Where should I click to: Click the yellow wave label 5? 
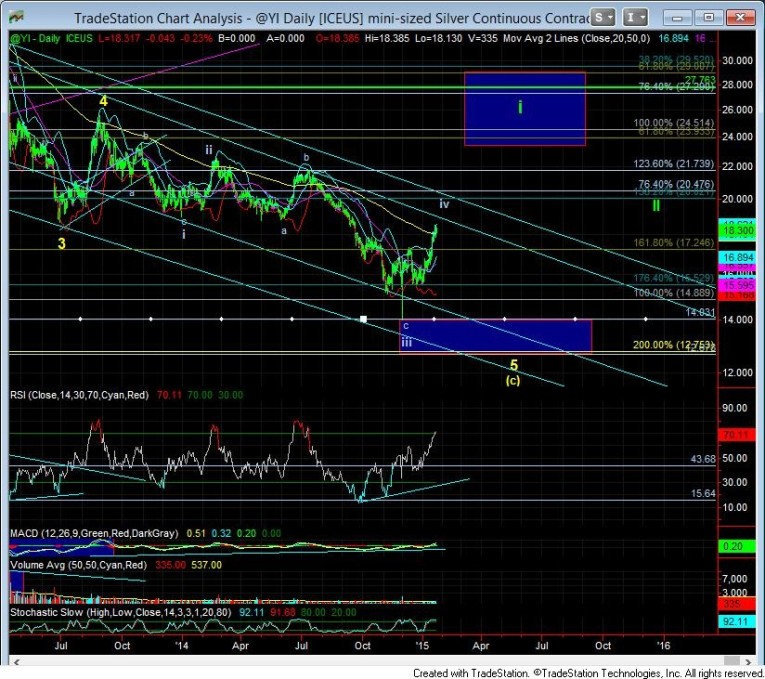coord(513,365)
